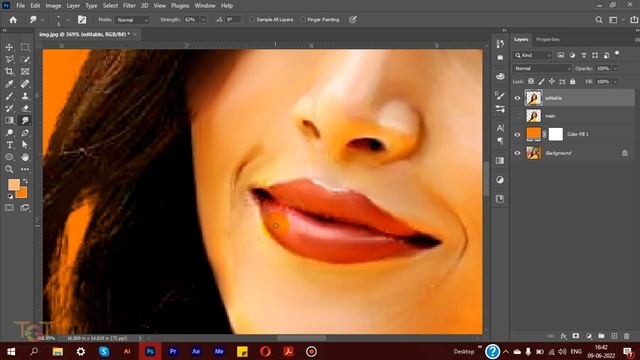Screen dimensions: 640x360
Task: Toggle Lock image pixels brush icon
Action: point(542,82)
